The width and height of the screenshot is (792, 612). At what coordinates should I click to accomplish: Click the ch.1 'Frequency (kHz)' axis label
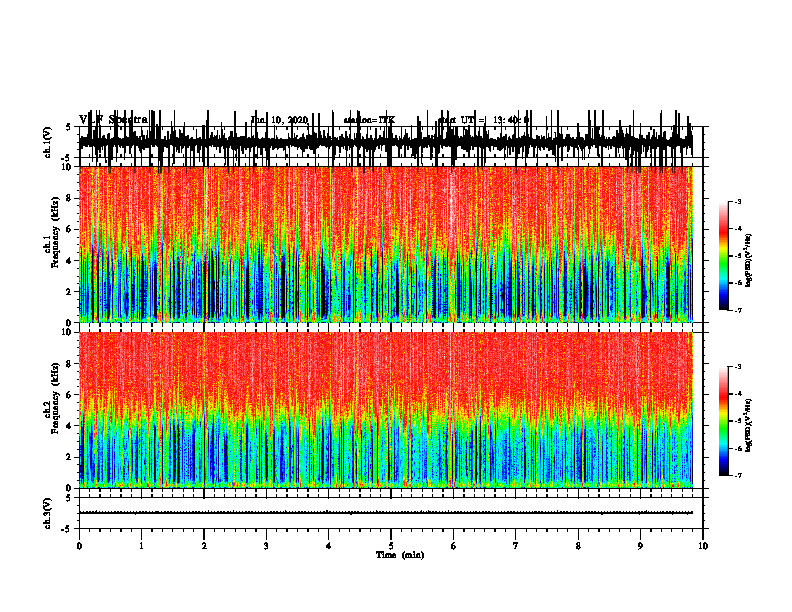tap(56, 232)
